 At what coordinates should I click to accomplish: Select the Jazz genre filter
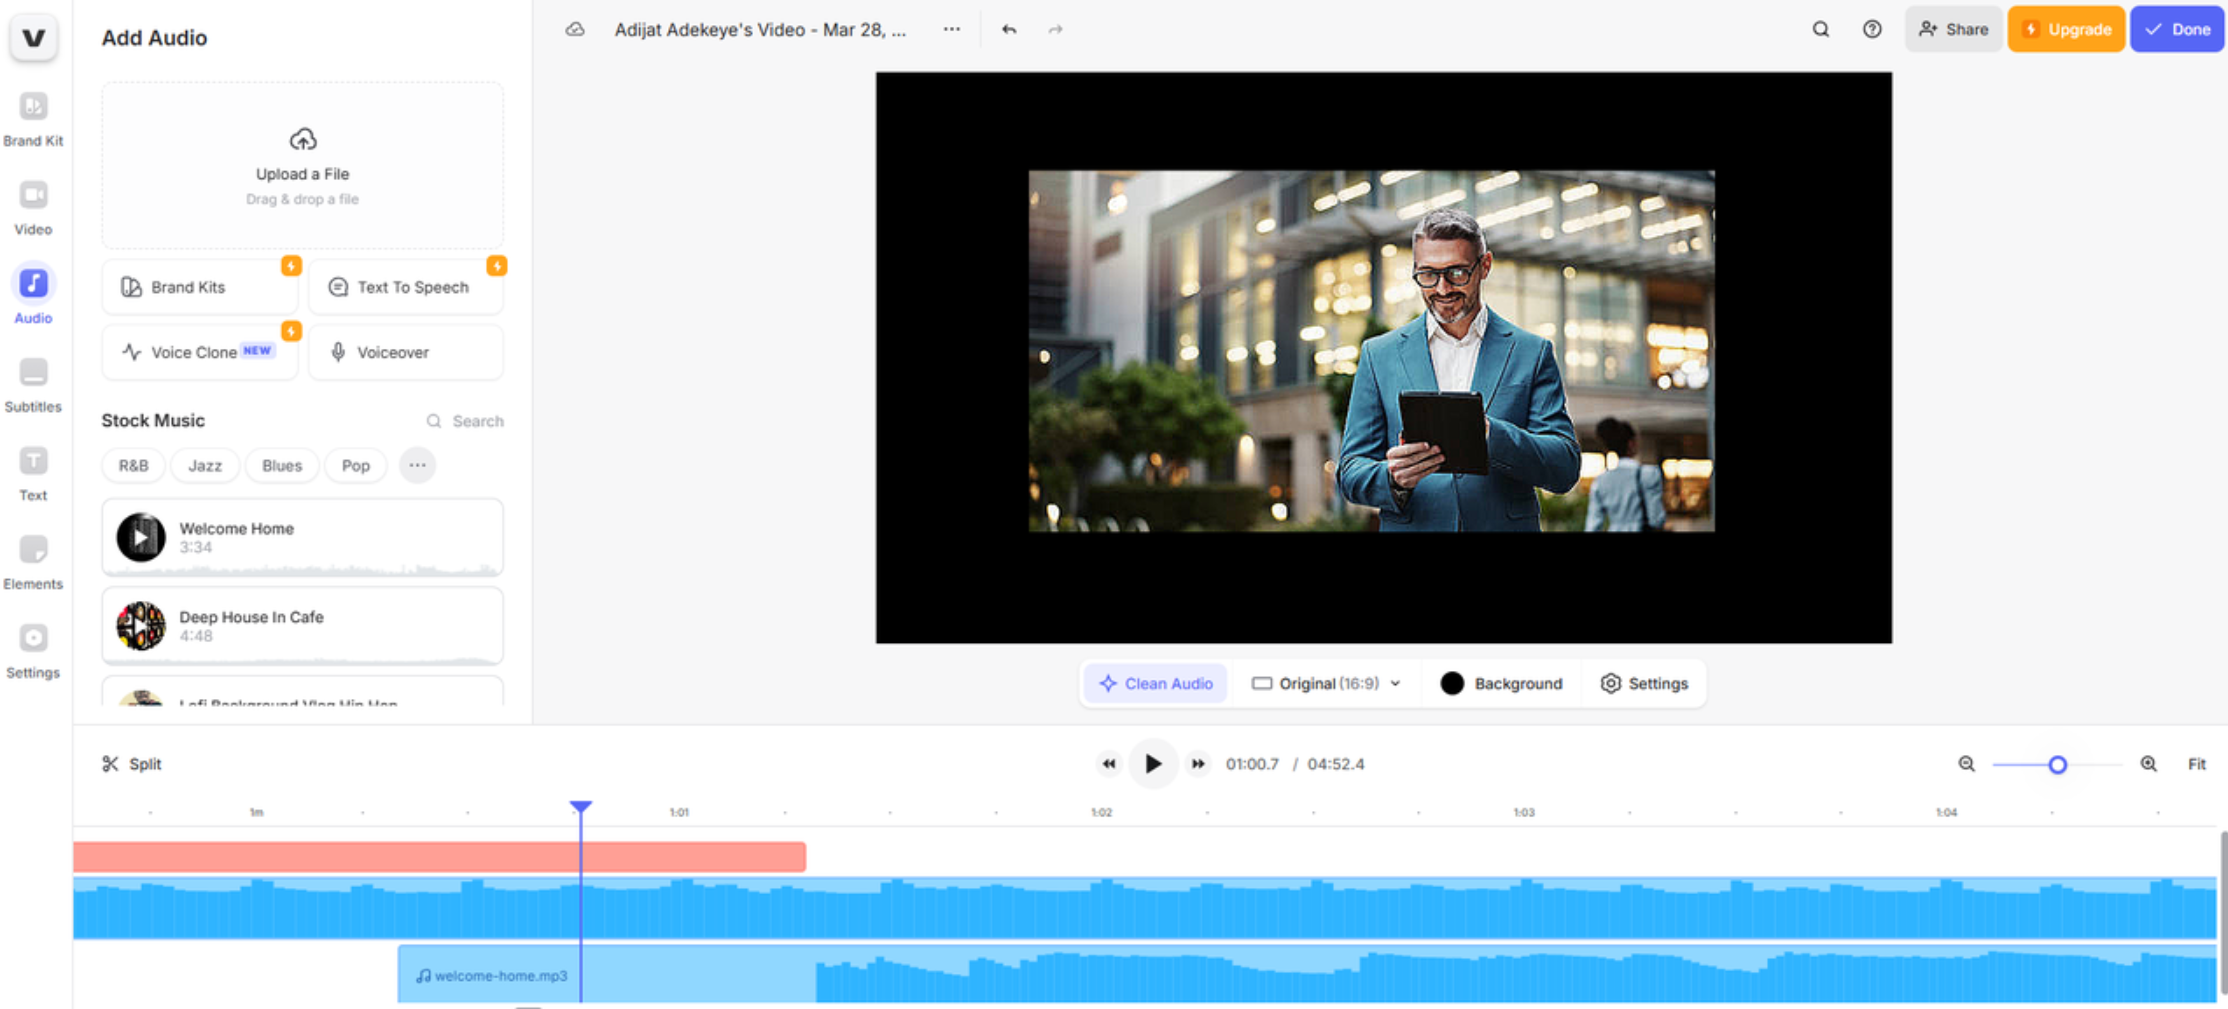pyautogui.click(x=204, y=465)
